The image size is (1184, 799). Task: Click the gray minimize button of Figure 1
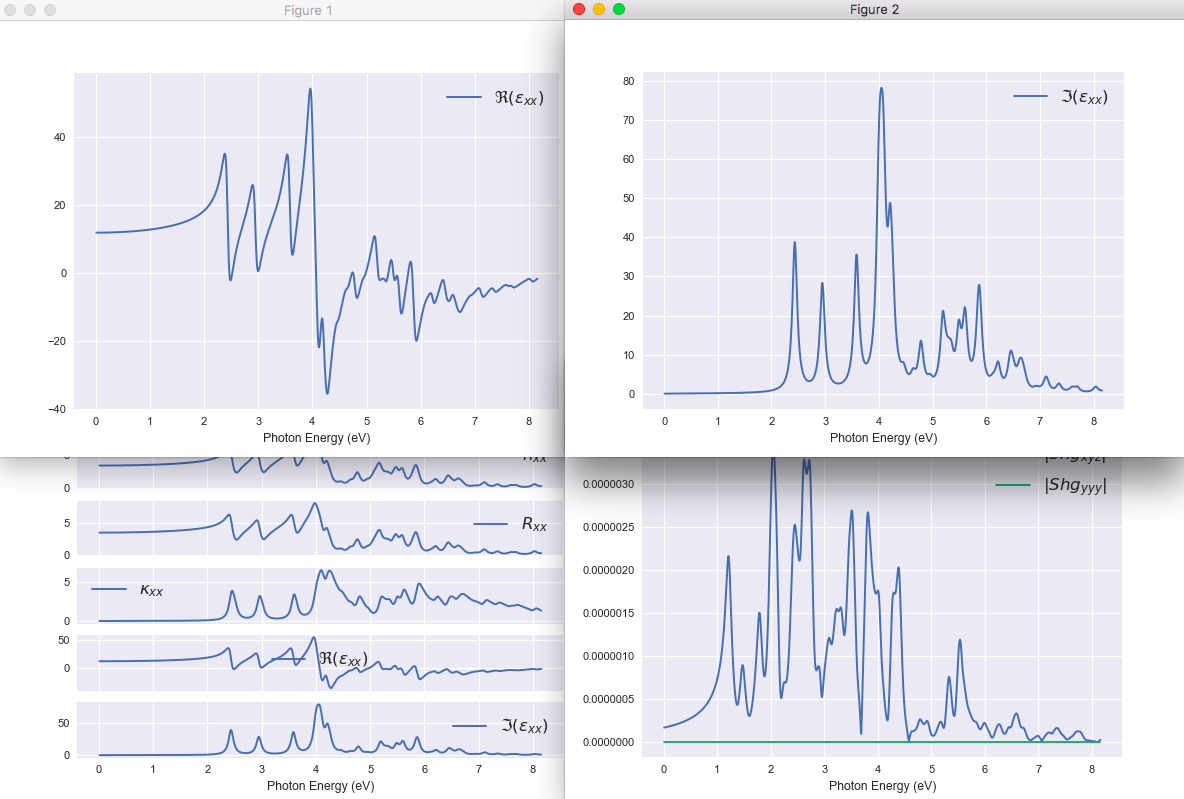(x=30, y=9)
